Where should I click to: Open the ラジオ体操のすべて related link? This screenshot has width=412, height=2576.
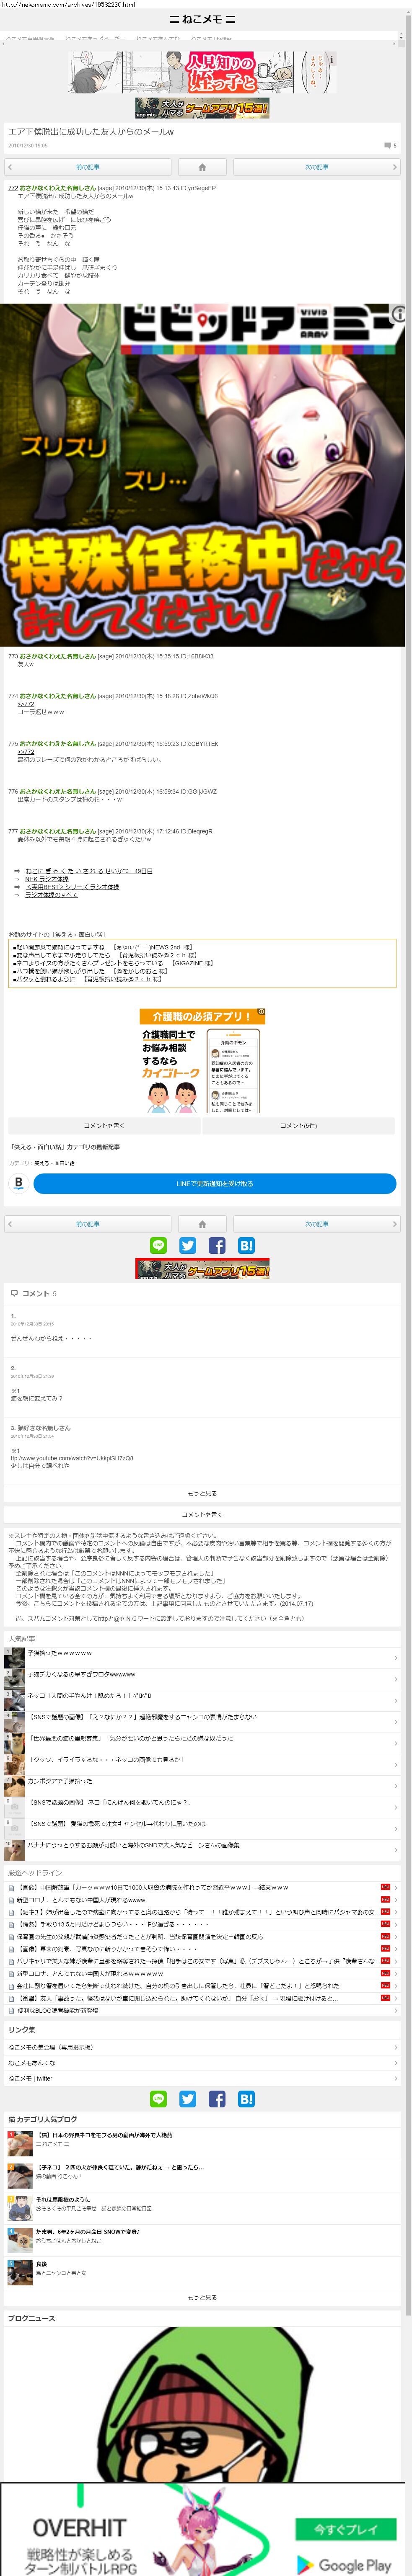[51, 895]
